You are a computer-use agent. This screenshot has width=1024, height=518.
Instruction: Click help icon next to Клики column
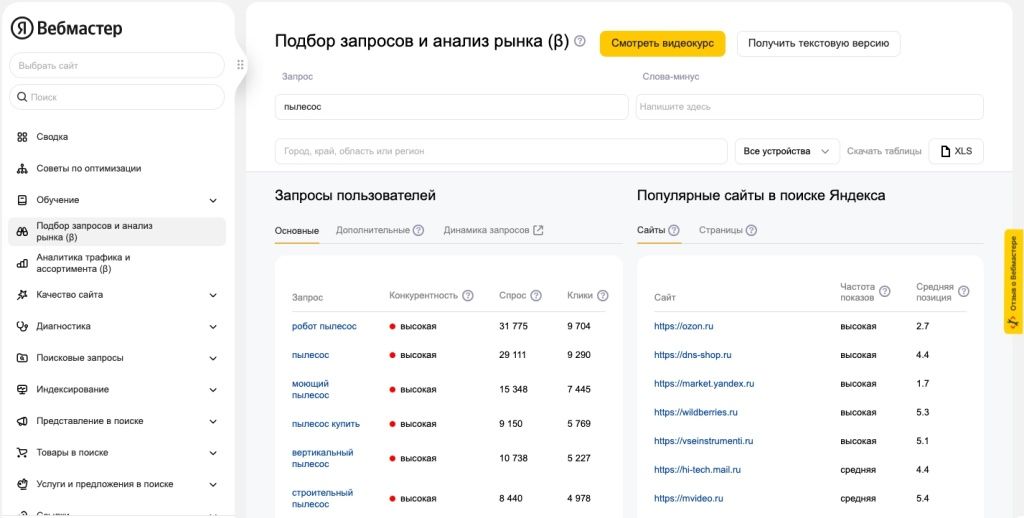[602, 295]
